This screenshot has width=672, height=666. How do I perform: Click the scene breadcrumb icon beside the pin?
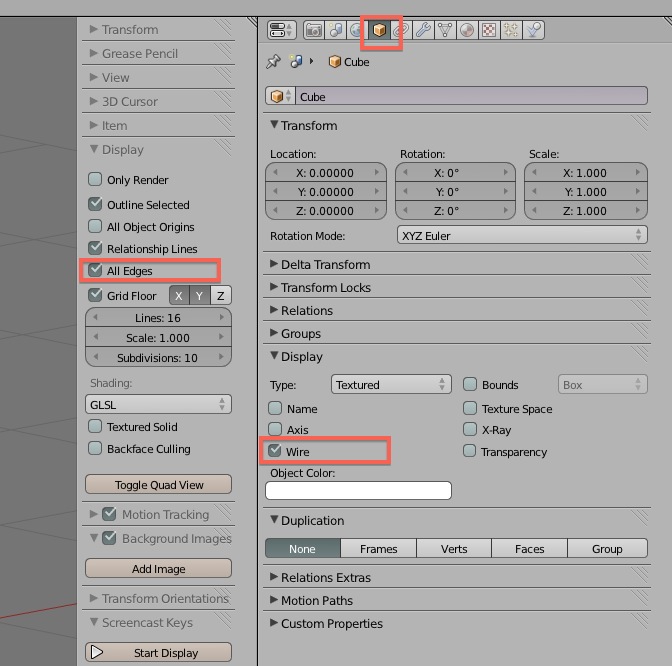coord(296,62)
